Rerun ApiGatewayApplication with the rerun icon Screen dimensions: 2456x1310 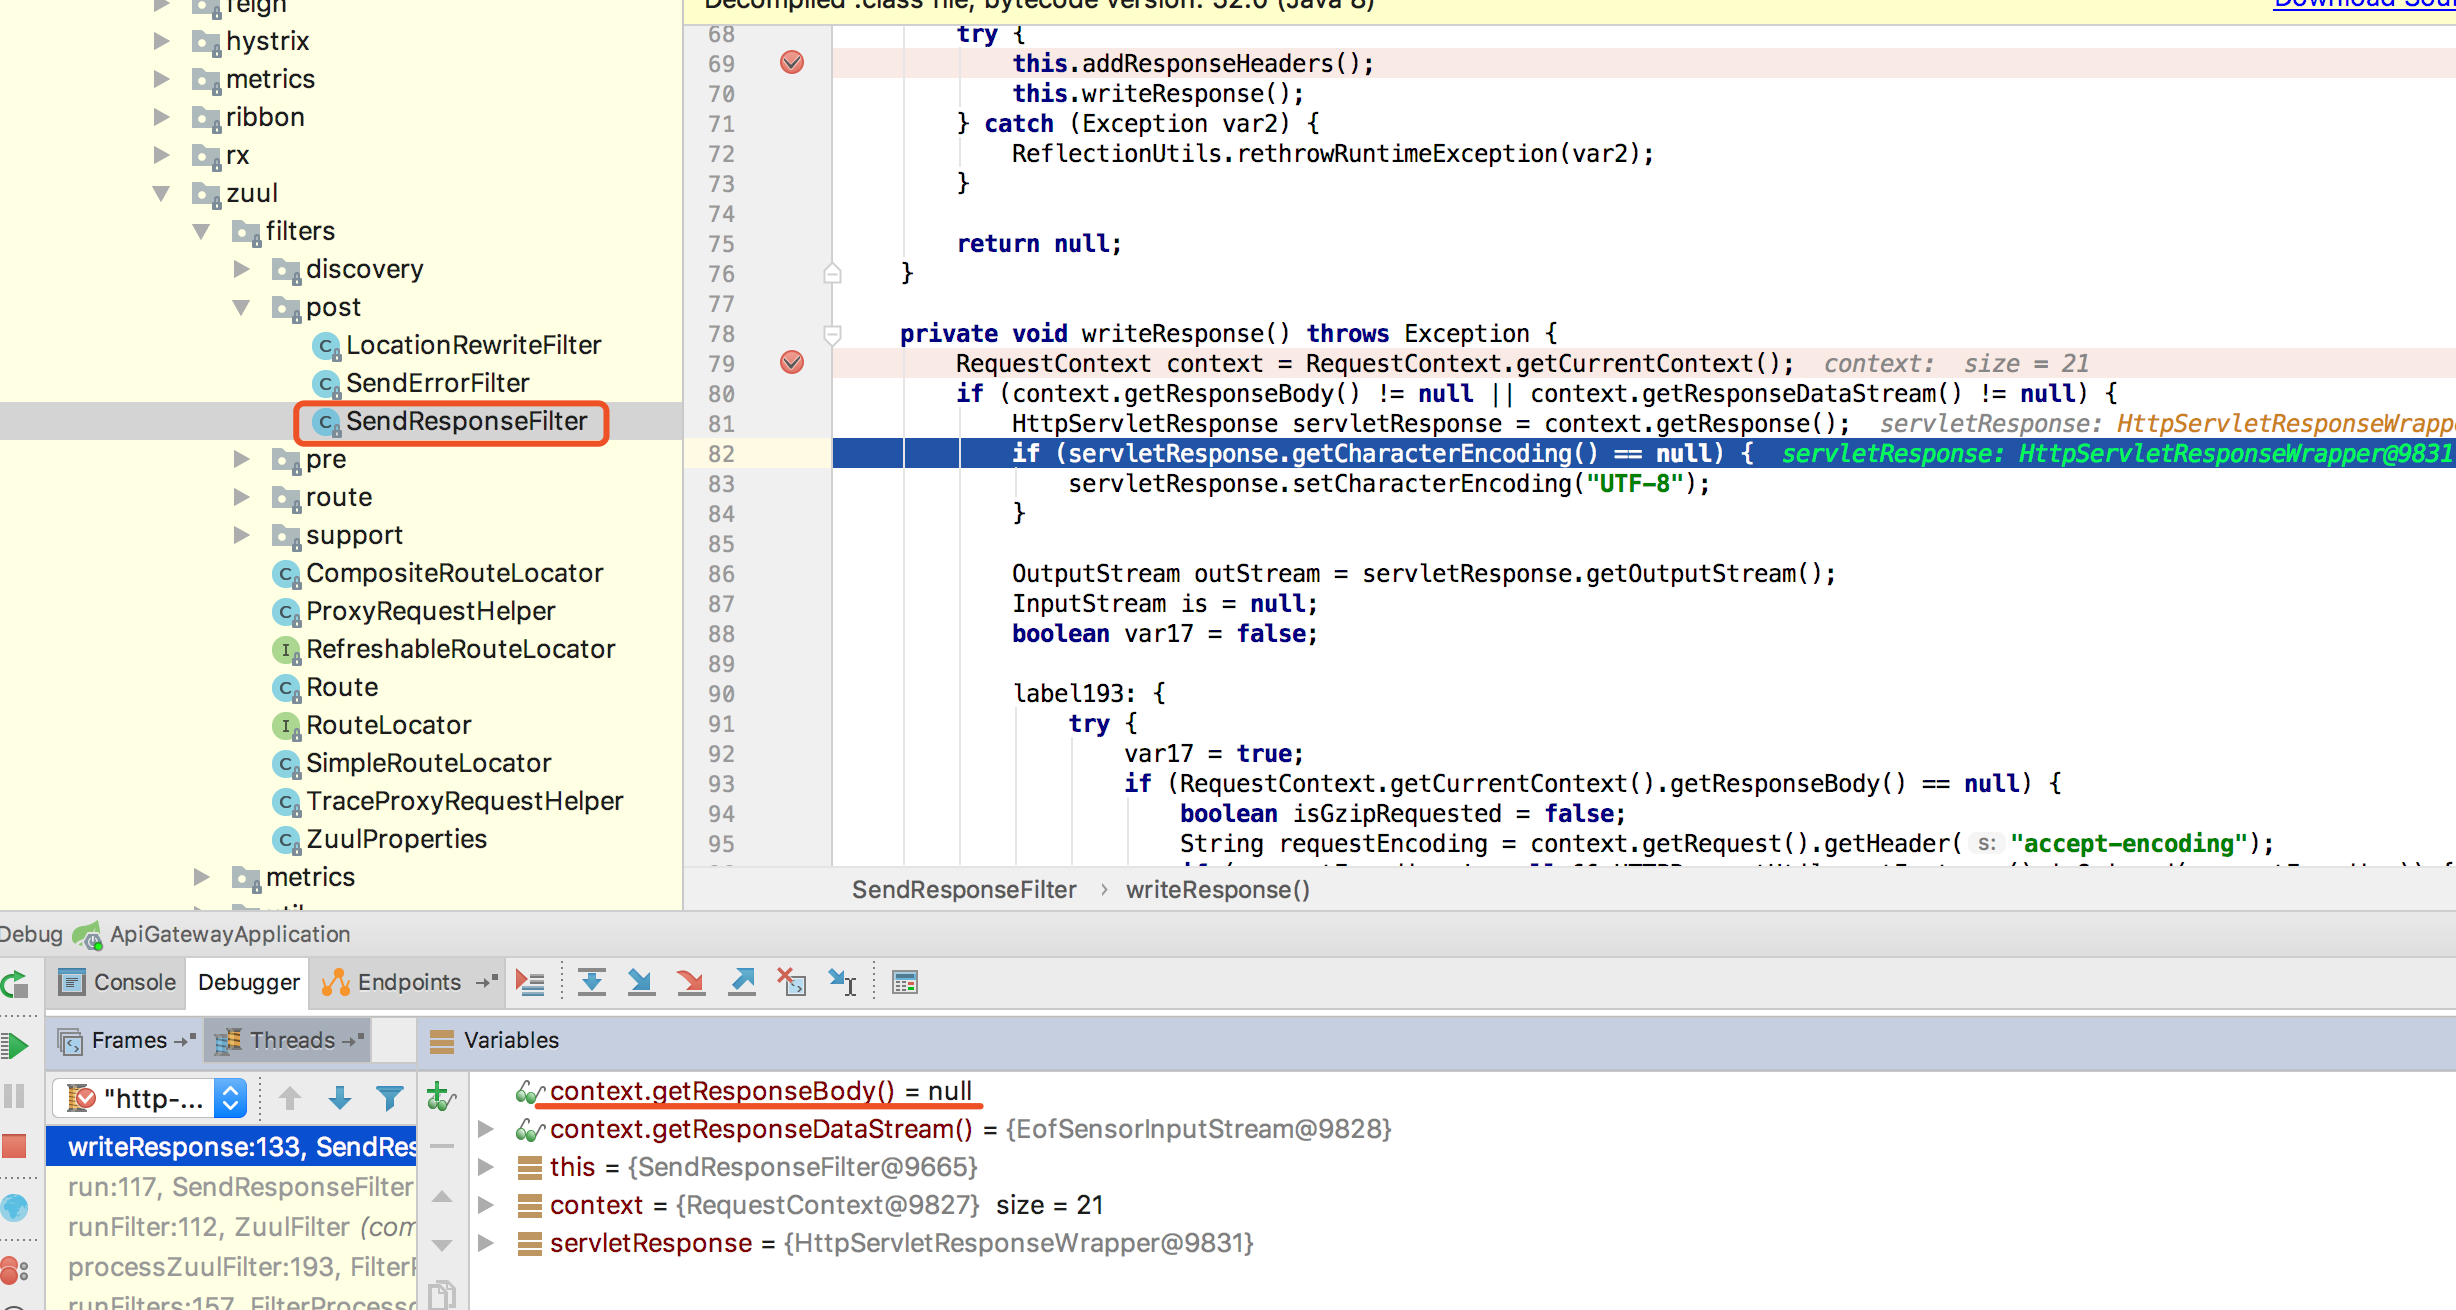tap(15, 985)
